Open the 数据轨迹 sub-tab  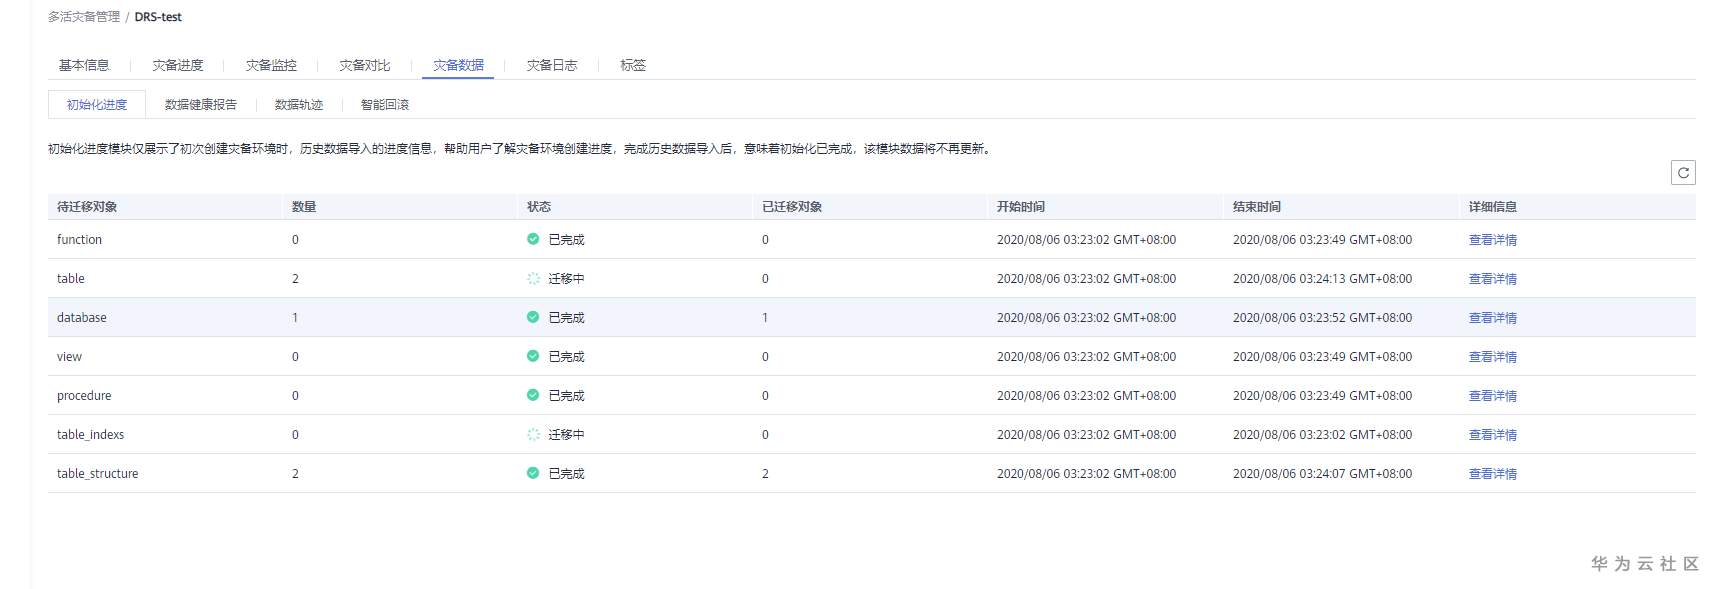click(x=299, y=105)
